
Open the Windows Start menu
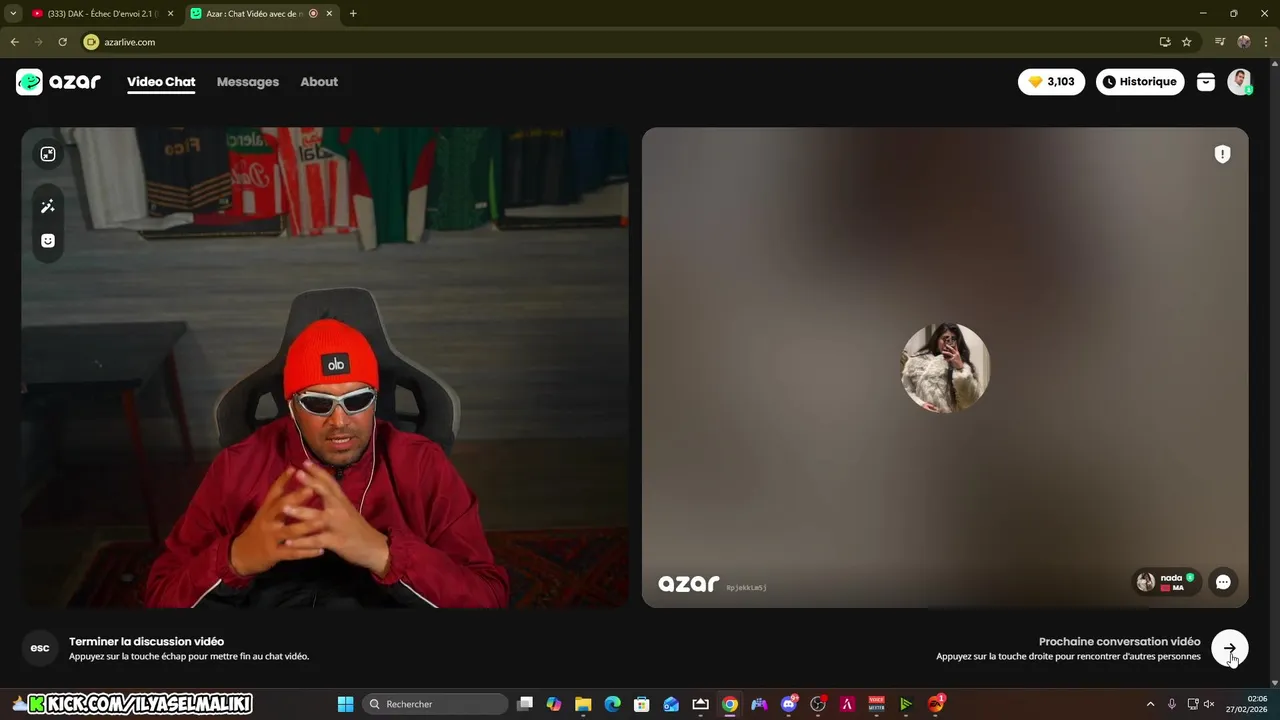pos(345,704)
